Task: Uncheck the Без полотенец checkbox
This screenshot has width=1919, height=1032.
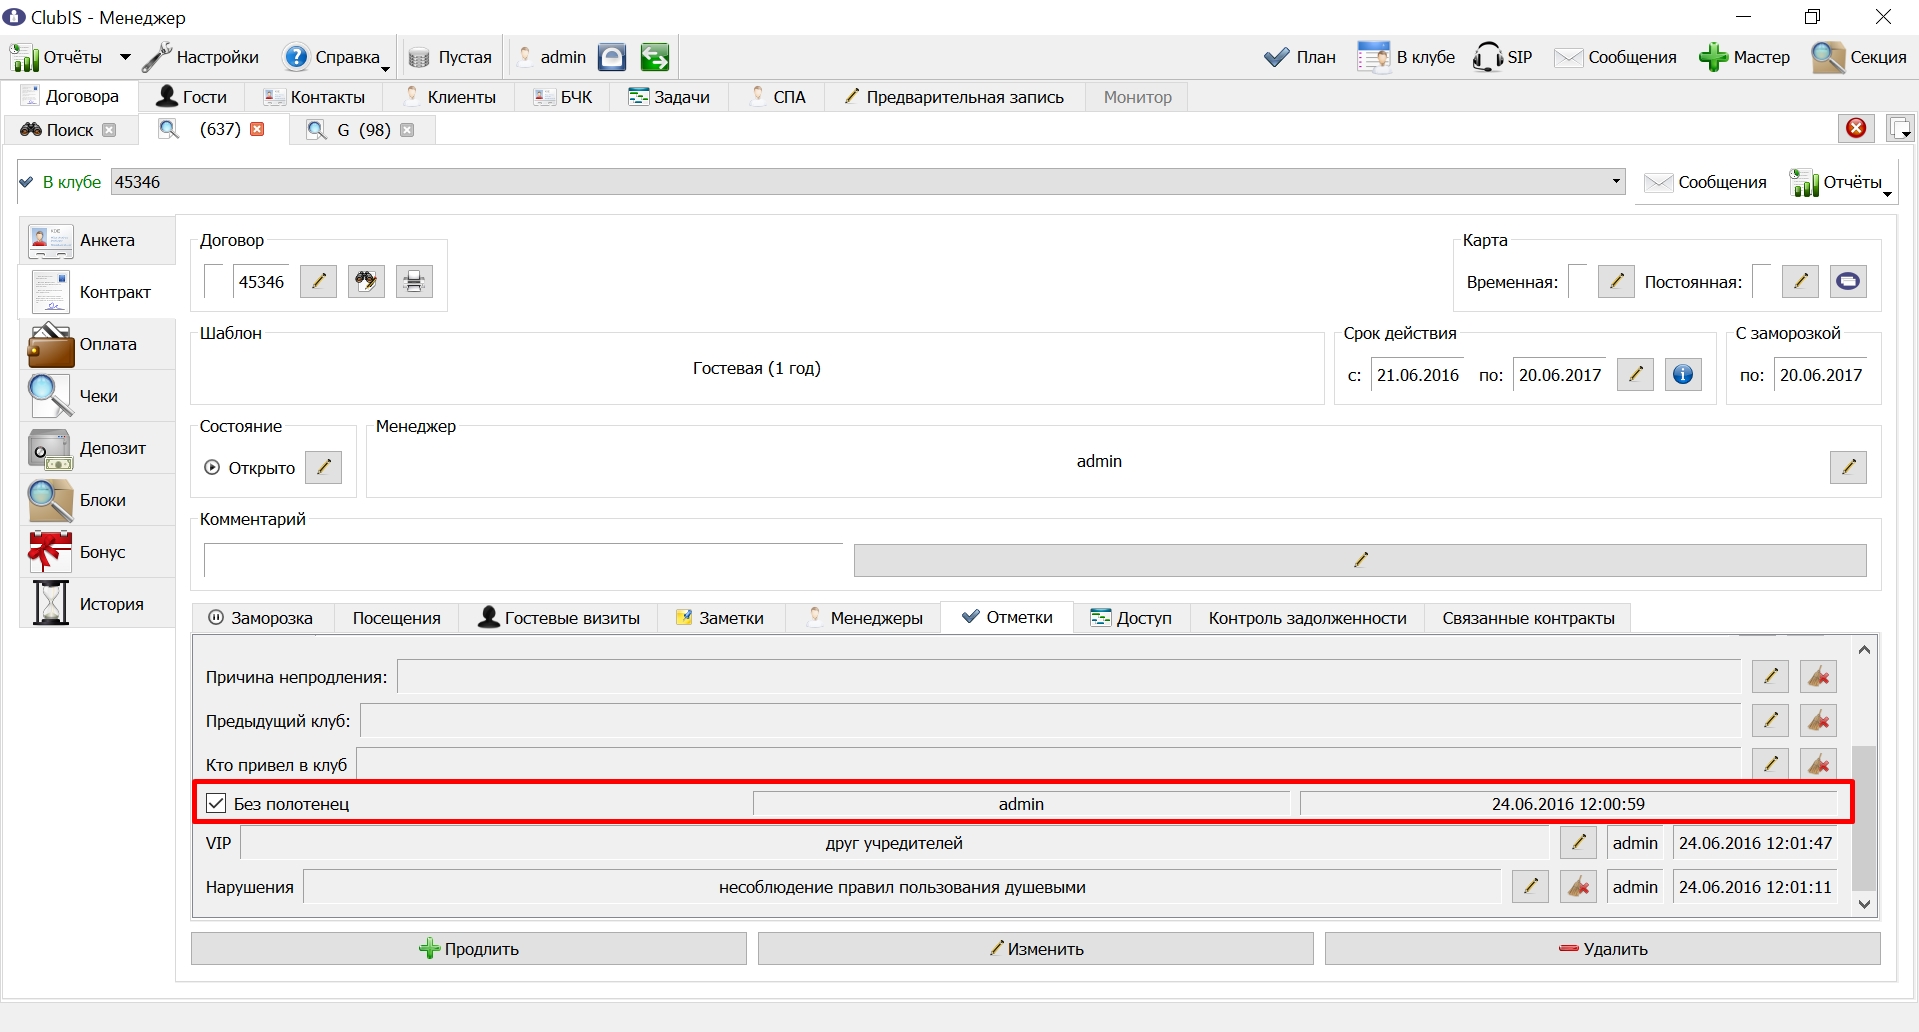Action: click(216, 803)
